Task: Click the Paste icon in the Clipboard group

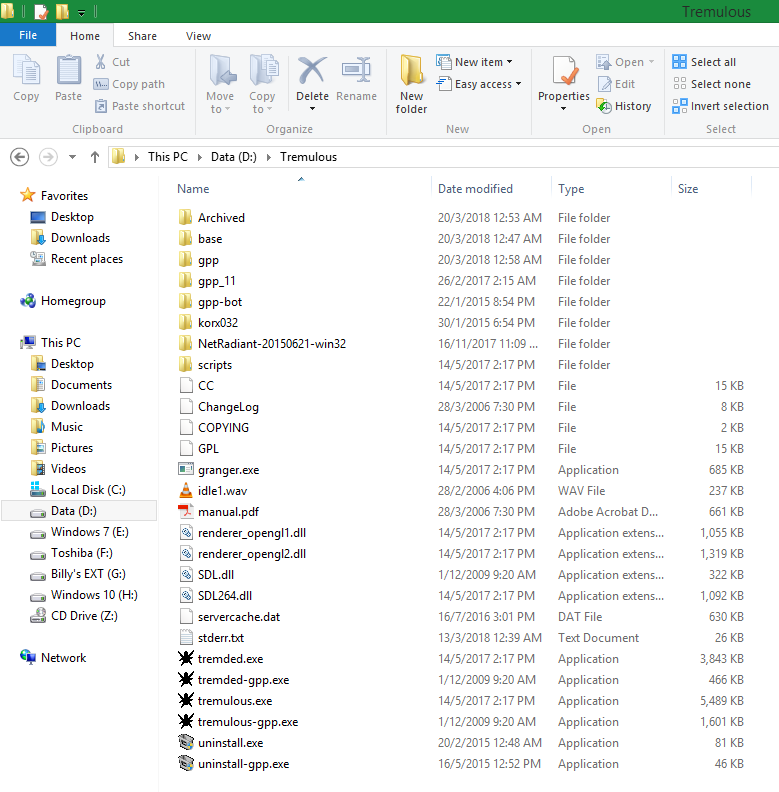Action: [x=68, y=72]
